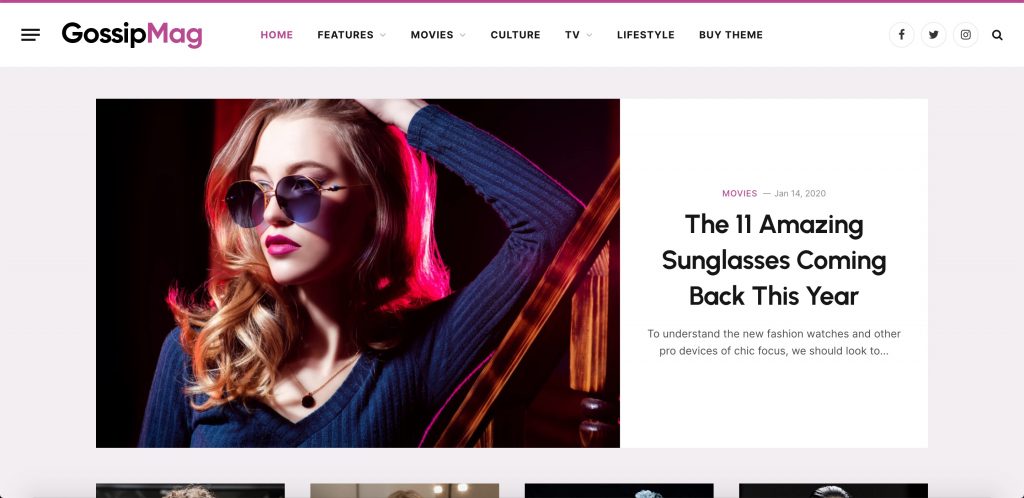Click the article excerpt about fashion watches
1024x498 pixels.
coord(774,342)
